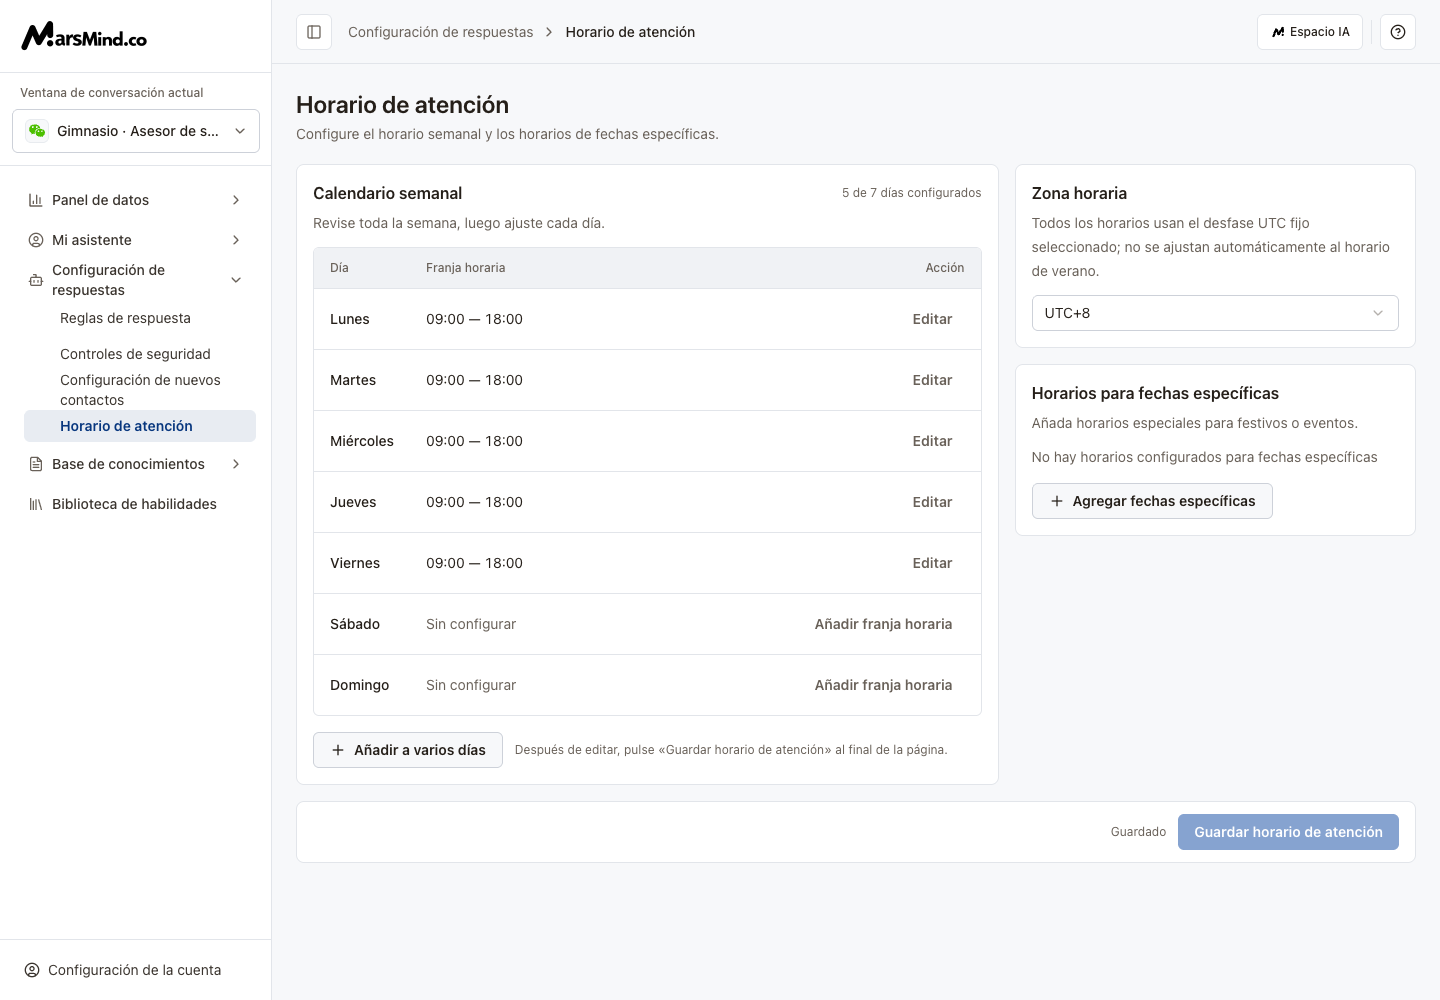Go to Controles de seguridad
This screenshot has height=1000, width=1440.
pyautogui.click(x=135, y=354)
